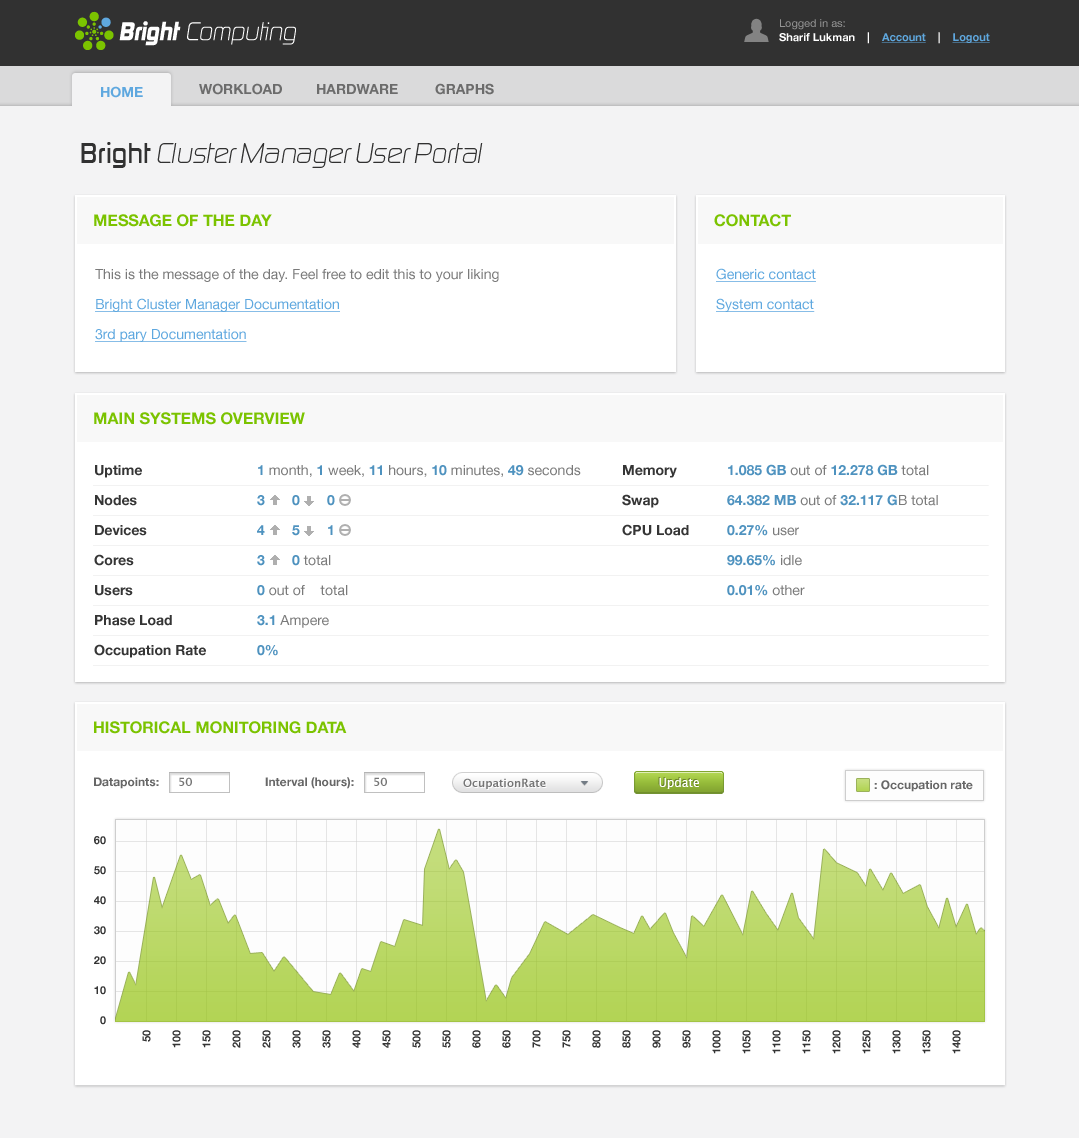
Task: Click the Devices up arrow icon
Action: click(275, 531)
